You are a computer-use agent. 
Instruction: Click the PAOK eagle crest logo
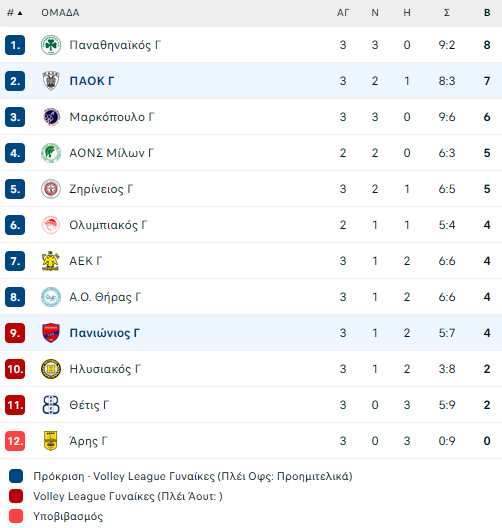click(x=51, y=81)
